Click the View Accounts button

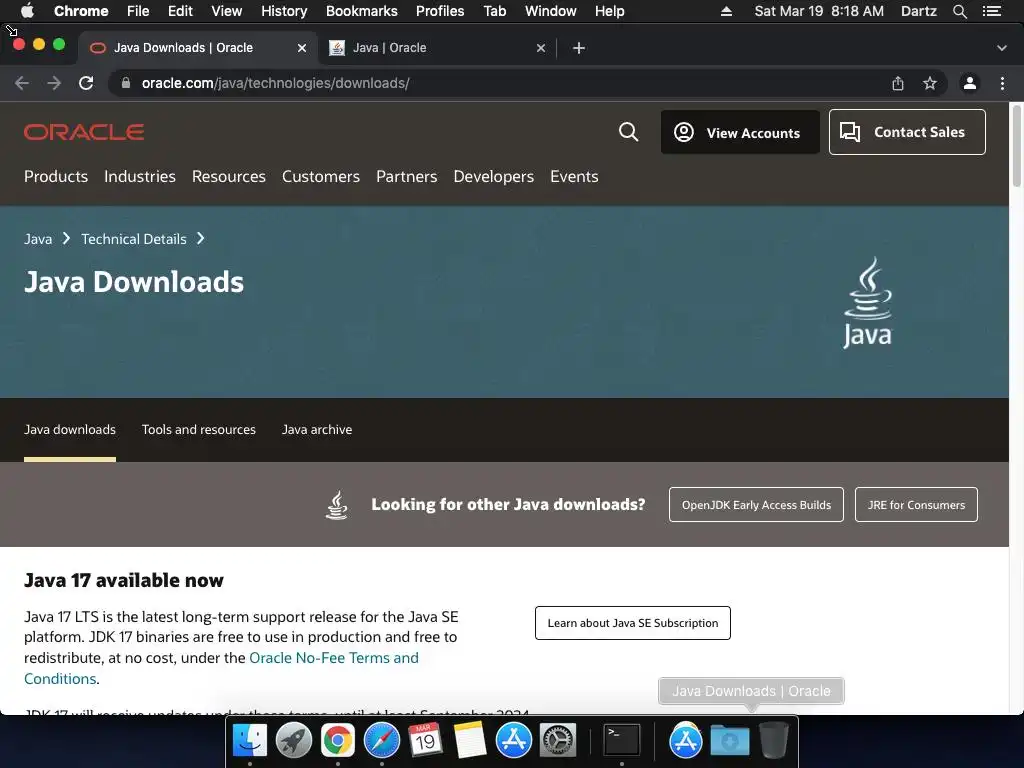[740, 132]
